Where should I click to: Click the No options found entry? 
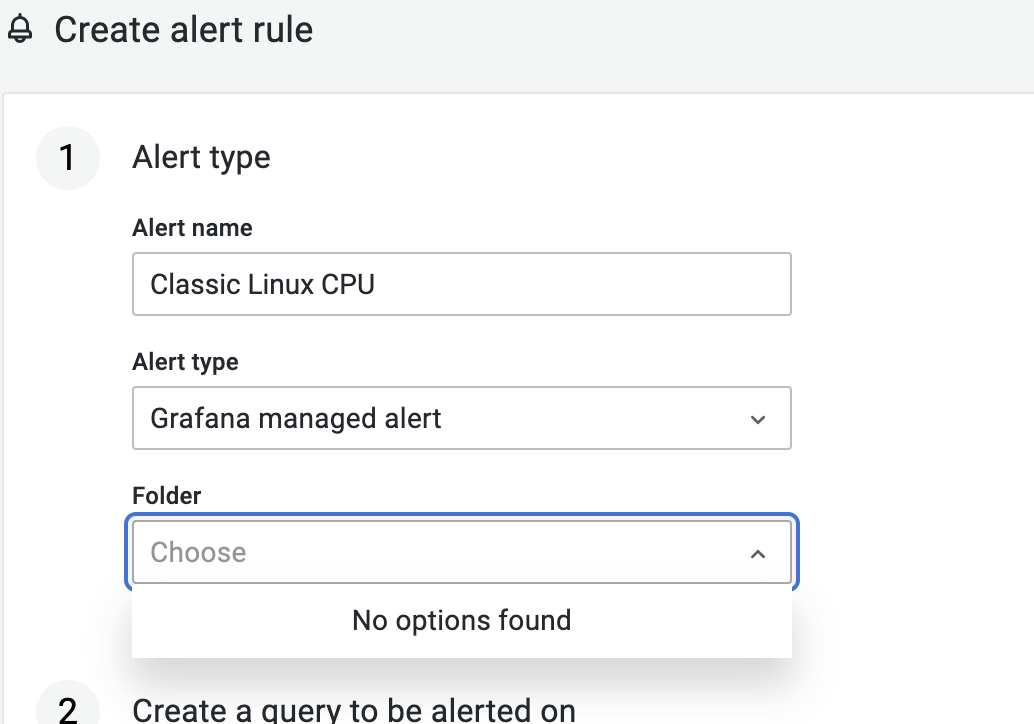460,620
